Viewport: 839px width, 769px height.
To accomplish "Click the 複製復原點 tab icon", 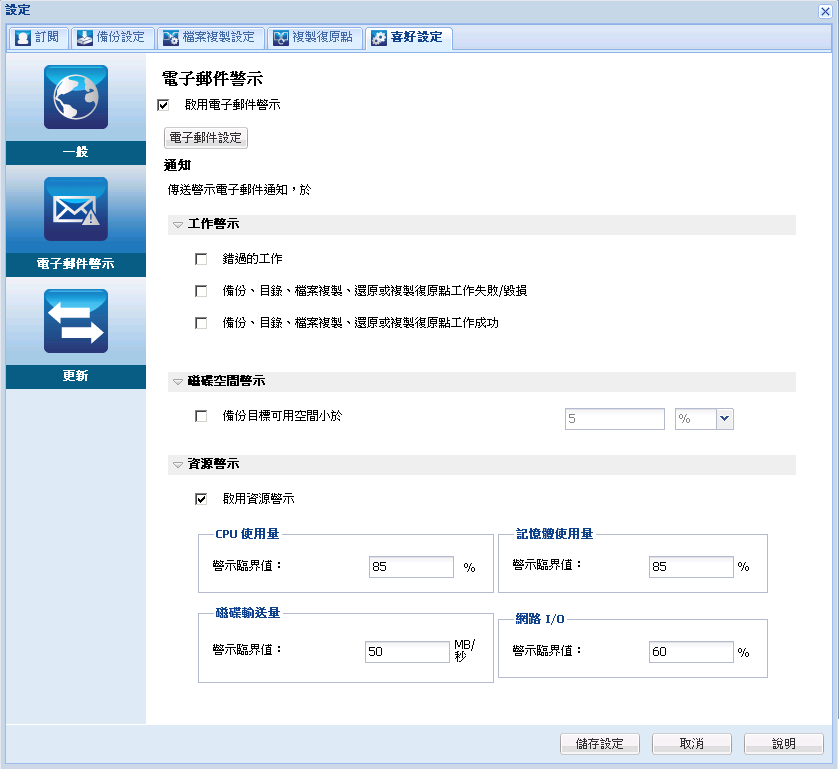I will (281, 38).
